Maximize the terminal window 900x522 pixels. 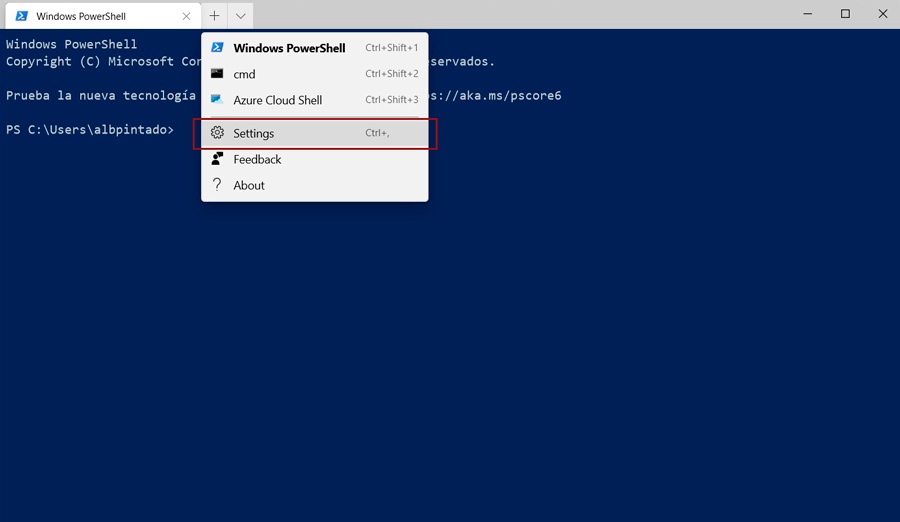coord(845,14)
